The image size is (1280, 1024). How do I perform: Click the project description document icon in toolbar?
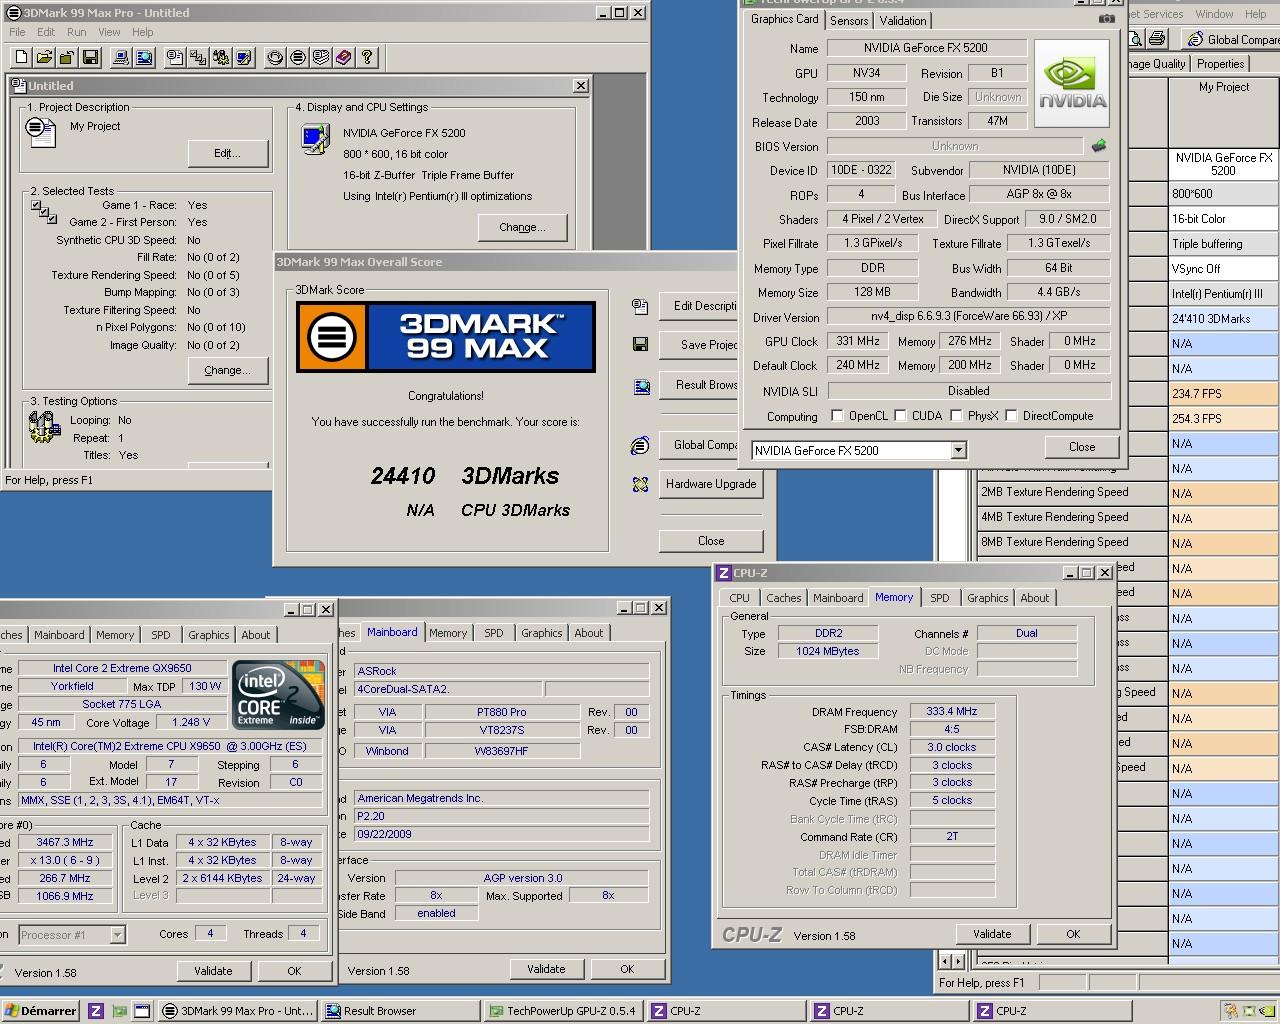(x=175, y=58)
